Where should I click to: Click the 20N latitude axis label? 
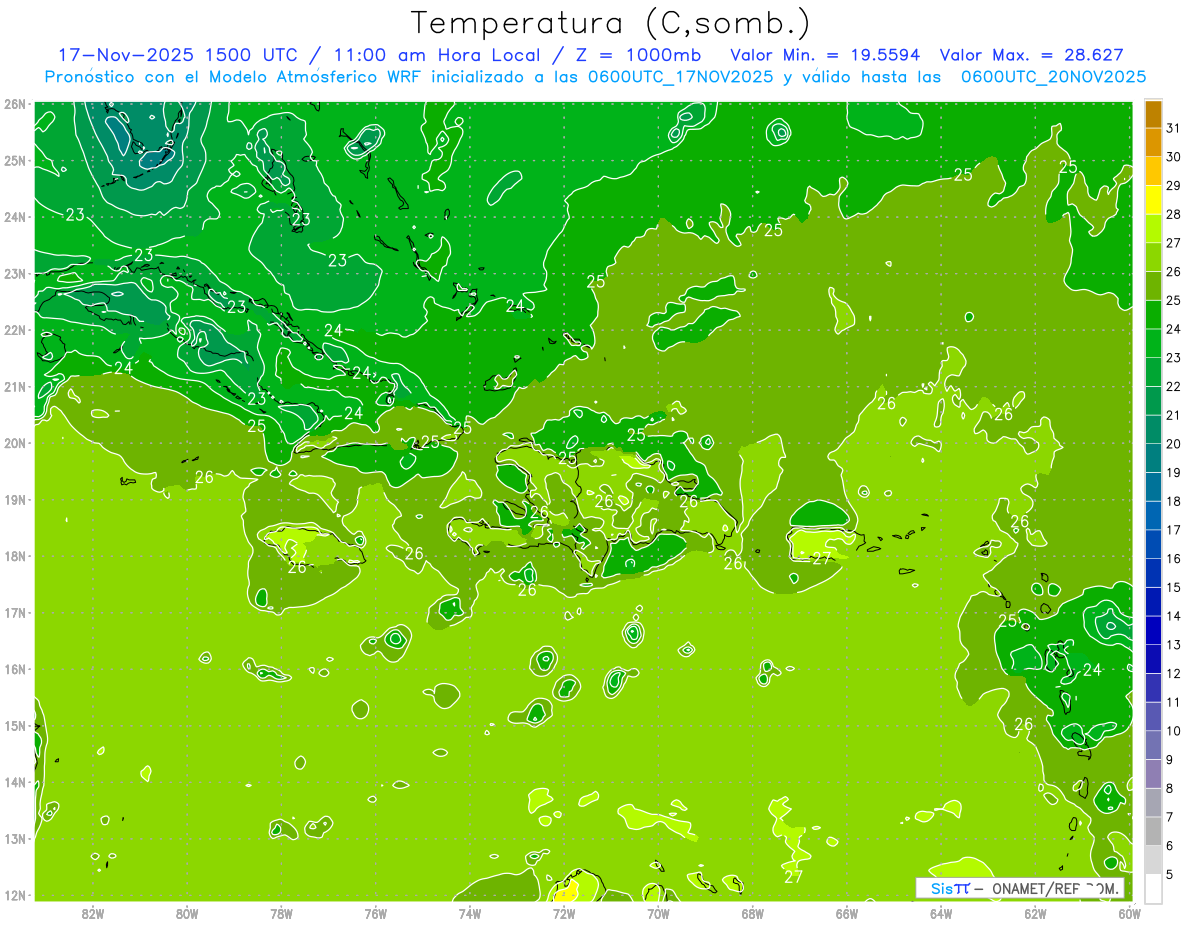15,443
